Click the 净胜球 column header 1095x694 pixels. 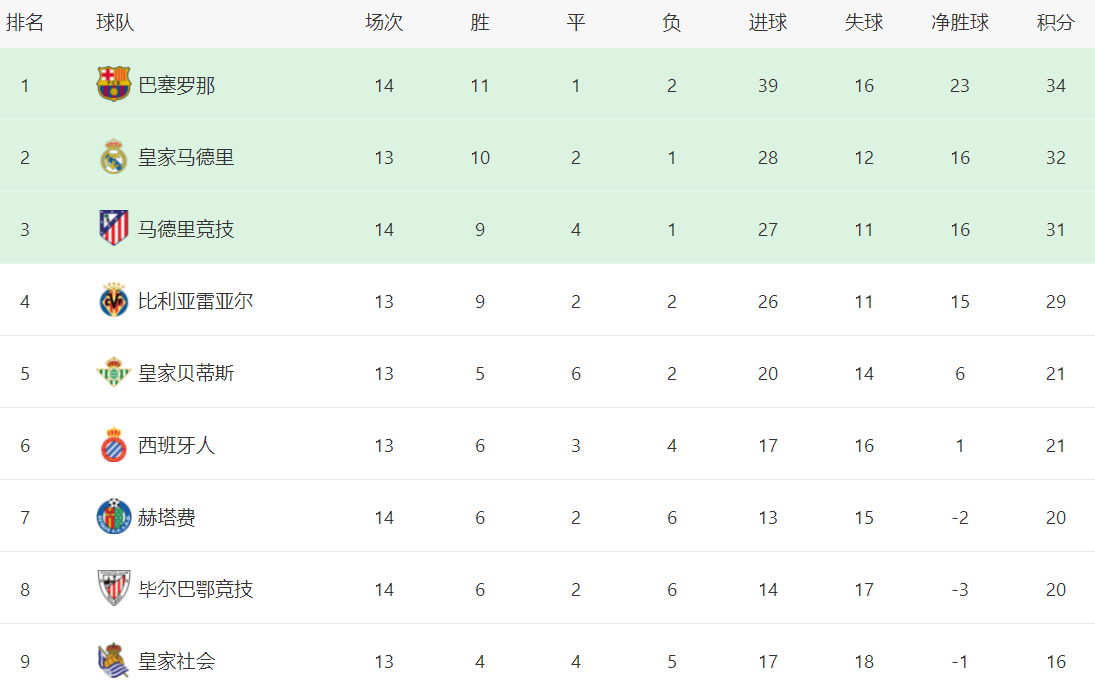(x=960, y=23)
